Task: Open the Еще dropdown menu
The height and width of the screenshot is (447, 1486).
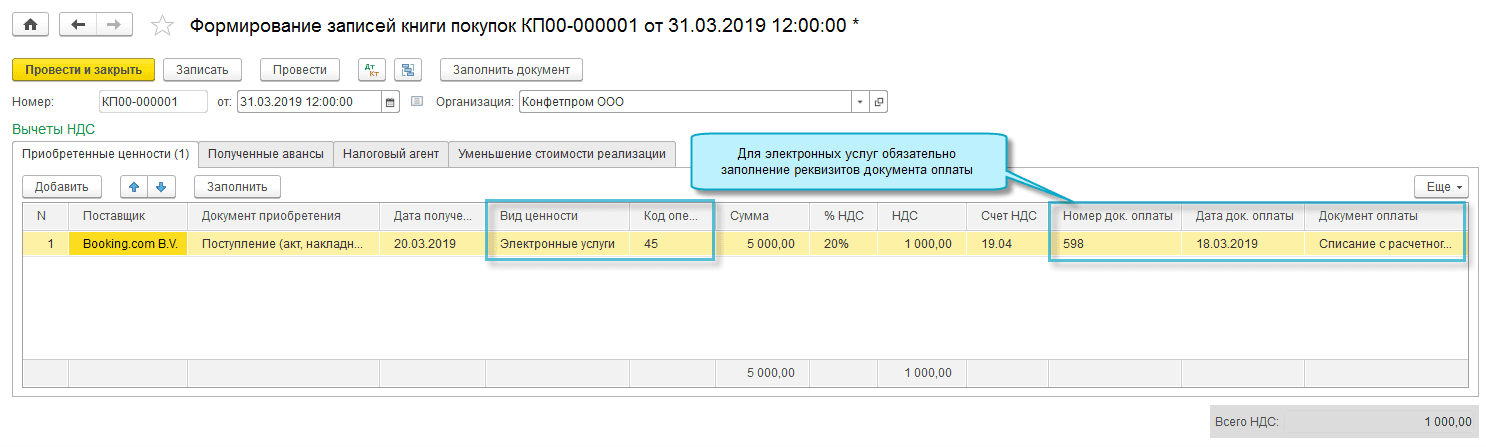Action: click(1440, 187)
